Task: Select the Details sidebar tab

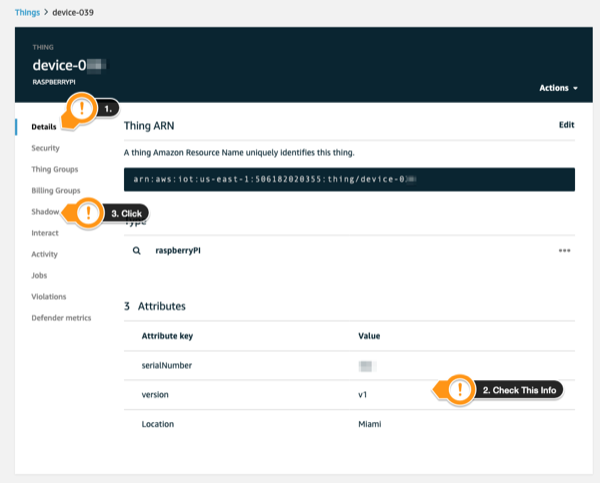Action: [44, 127]
